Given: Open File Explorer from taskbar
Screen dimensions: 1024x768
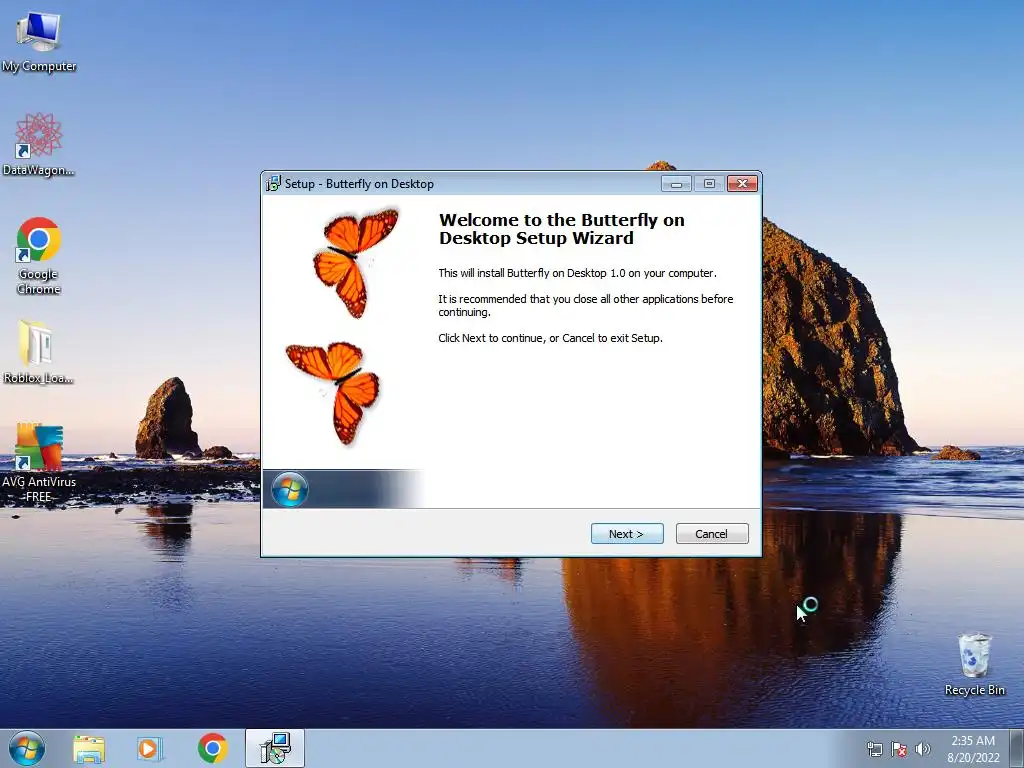Looking at the screenshot, I should tap(89, 749).
